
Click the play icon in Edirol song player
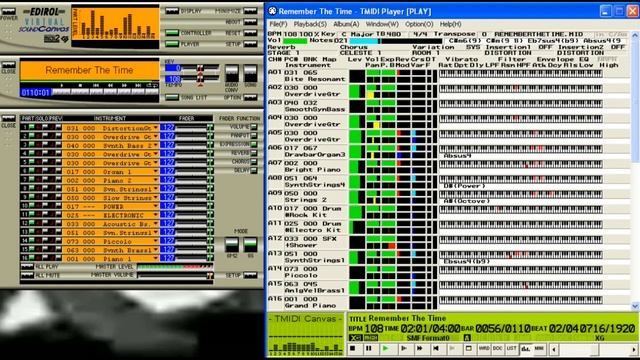click(x=62, y=85)
